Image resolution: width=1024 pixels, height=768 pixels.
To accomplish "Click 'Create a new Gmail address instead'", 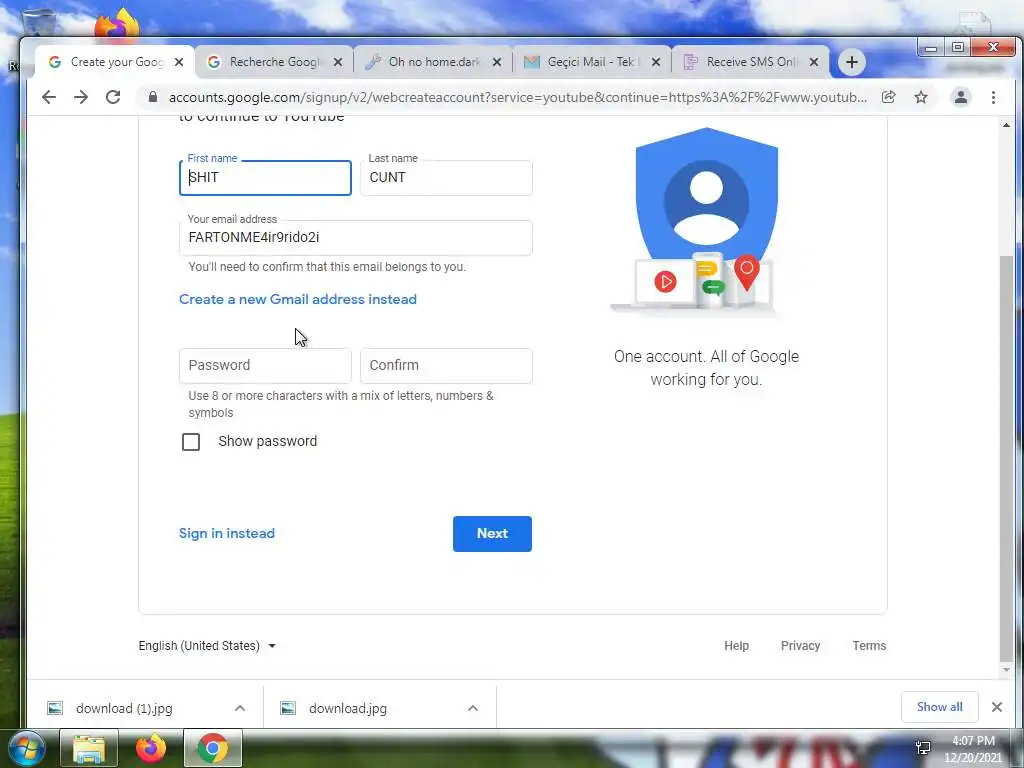I will [298, 299].
